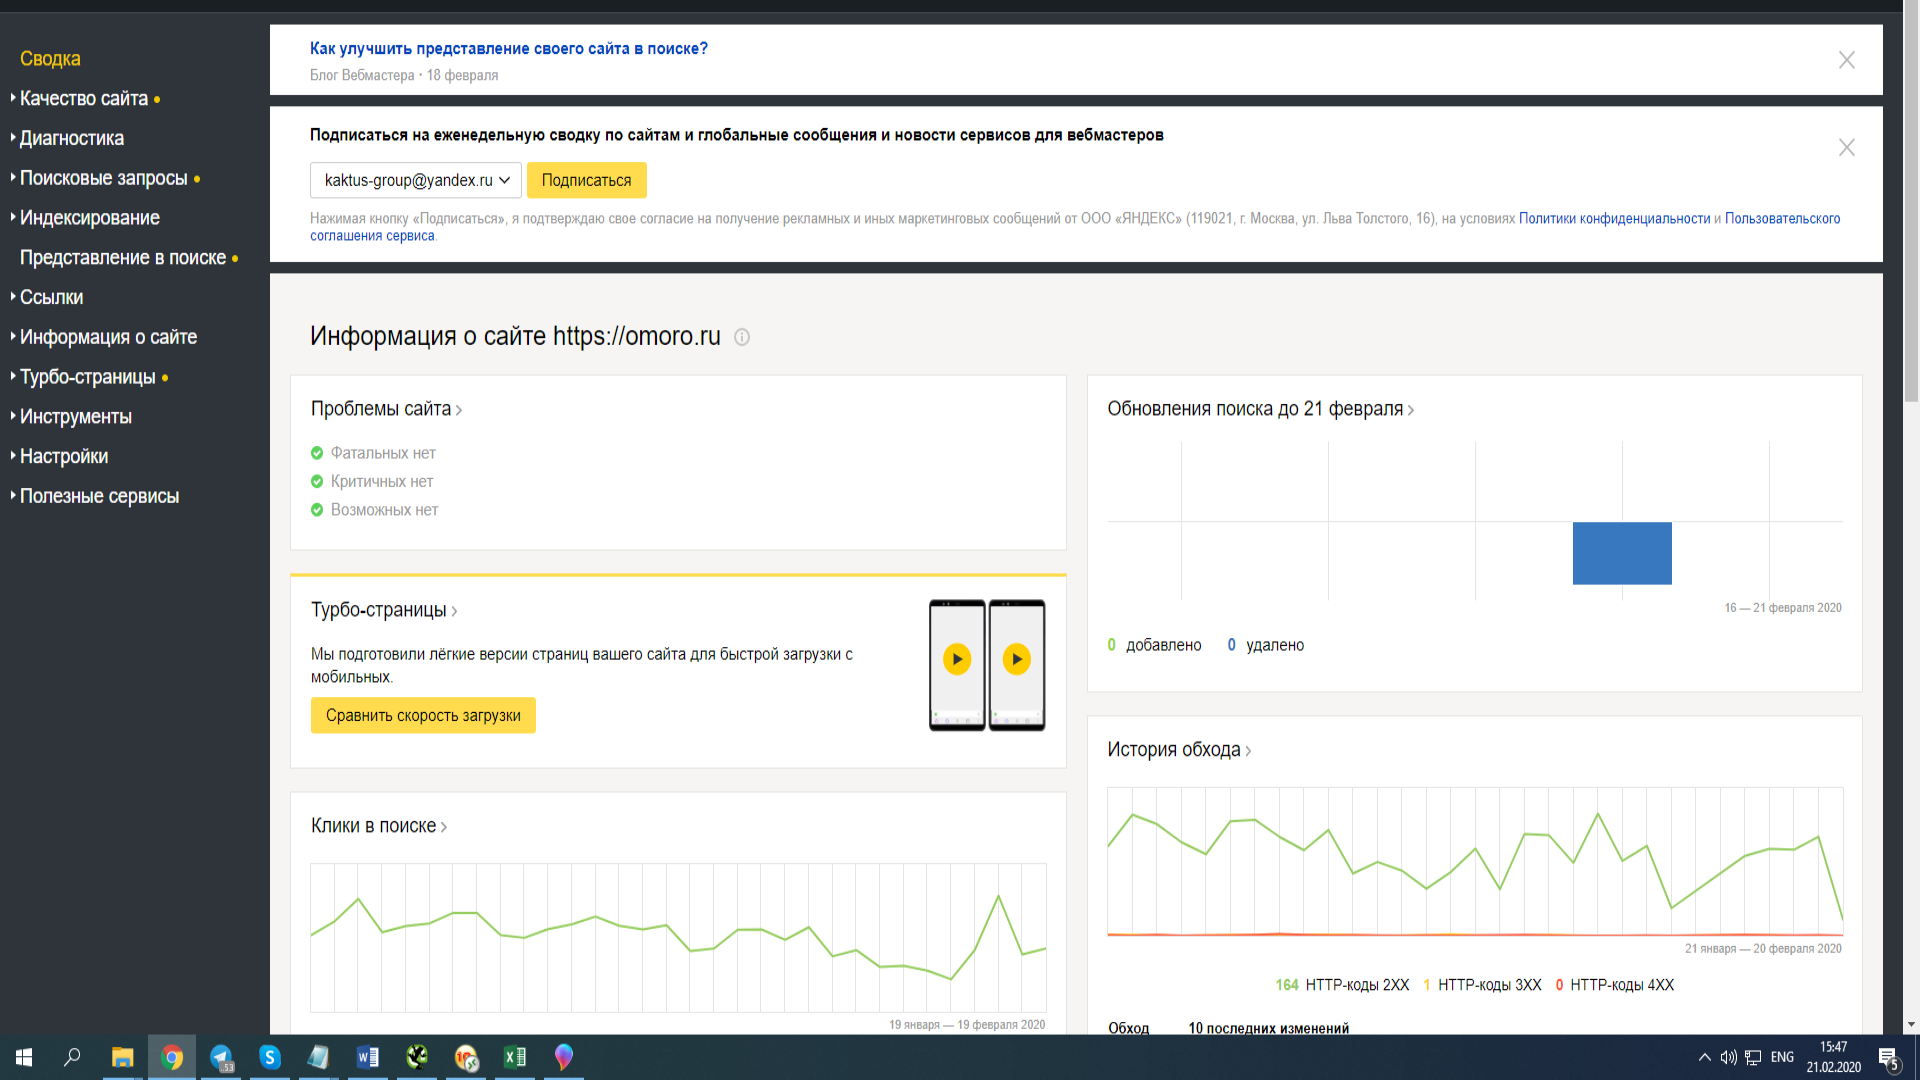Screen dimensions: 1920x1080
Task: Click the Windows search magnifier icon
Action: tap(72, 1057)
